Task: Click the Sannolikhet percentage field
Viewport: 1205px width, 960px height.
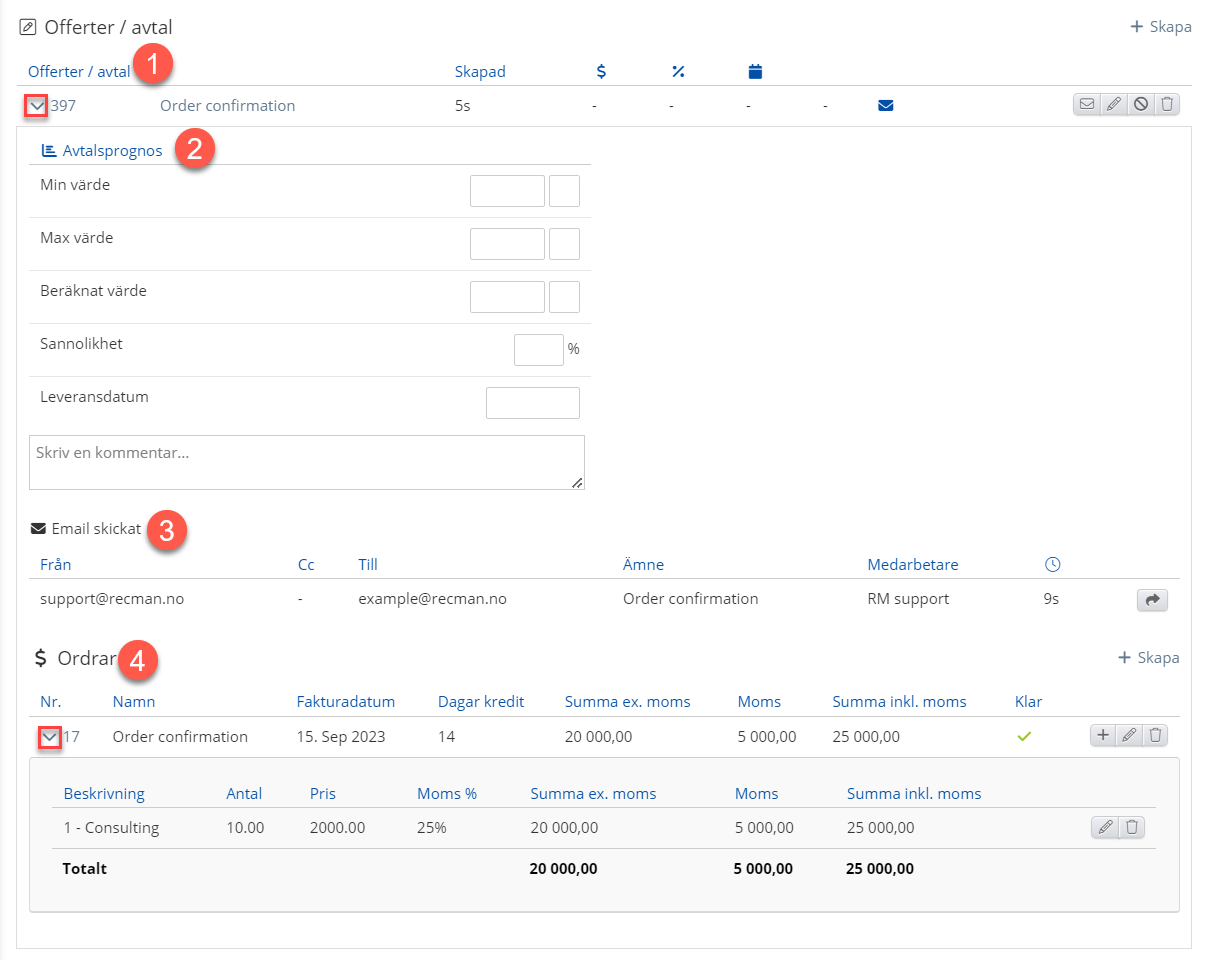Action: 538,350
